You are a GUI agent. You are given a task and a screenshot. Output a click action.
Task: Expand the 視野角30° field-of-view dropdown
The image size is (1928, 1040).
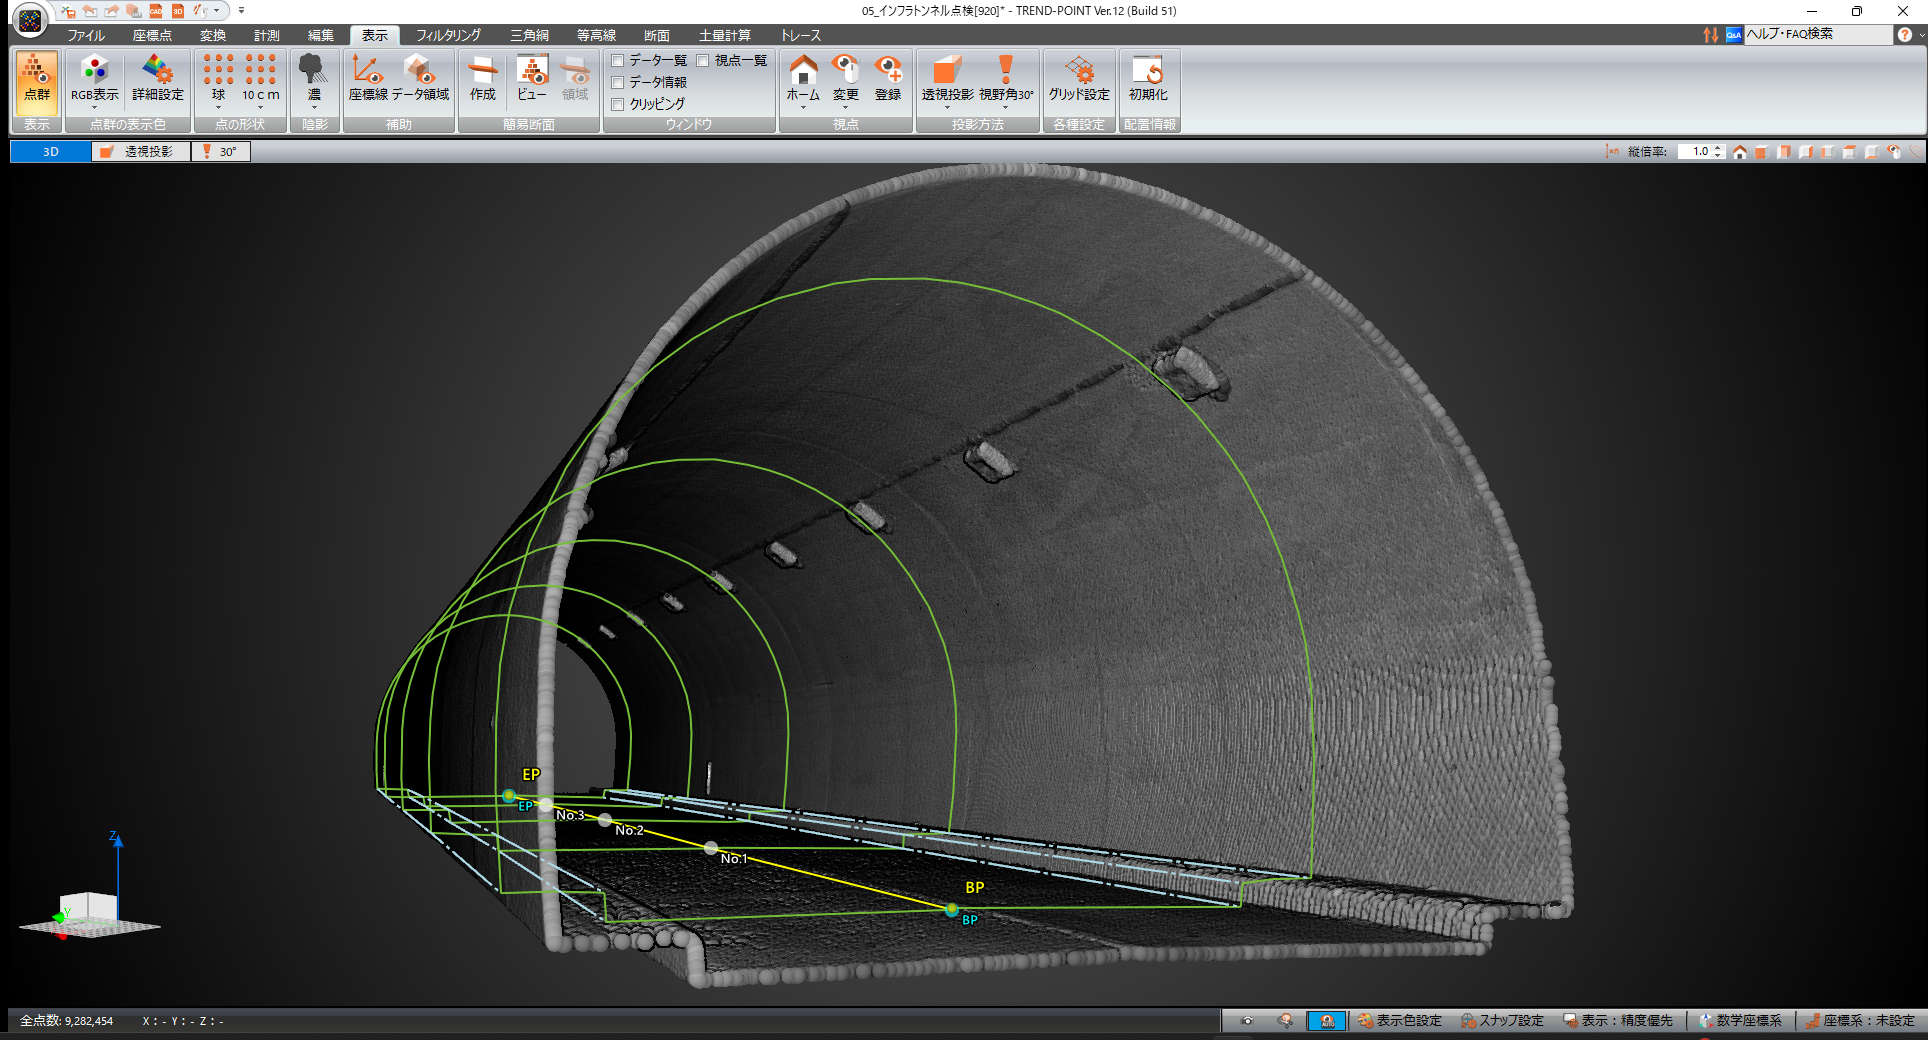pyautogui.click(x=1005, y=106)
